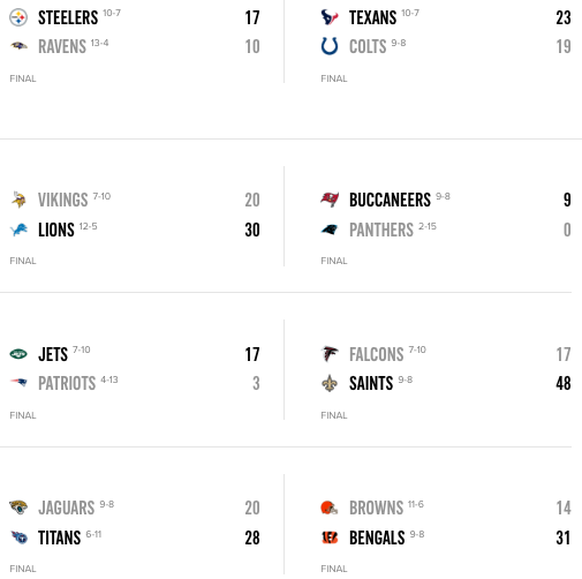Click the Panthers team logo

(x=330, y=230)
